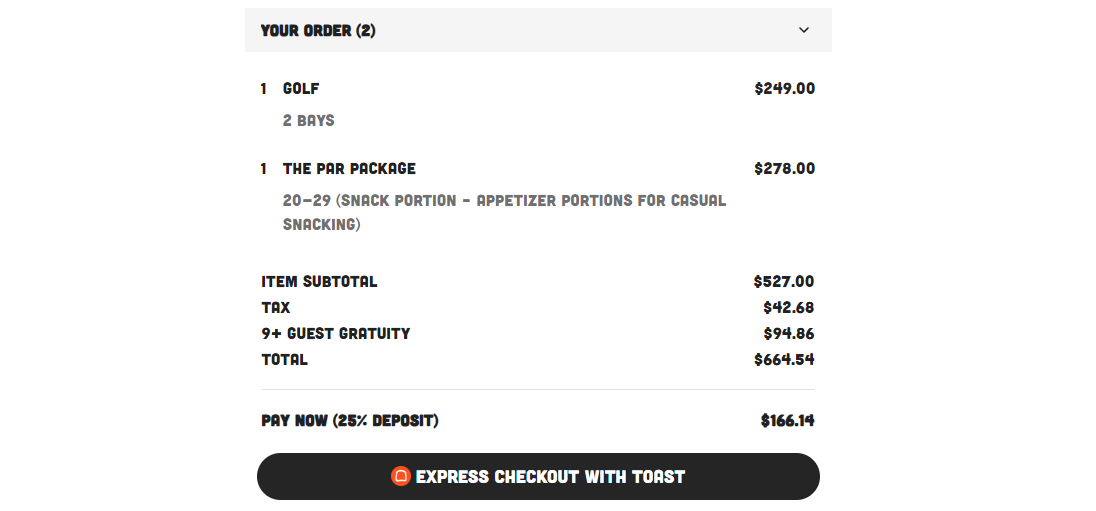
Task: Collapse the Your Order section chevron
Action: pos(804,30)
